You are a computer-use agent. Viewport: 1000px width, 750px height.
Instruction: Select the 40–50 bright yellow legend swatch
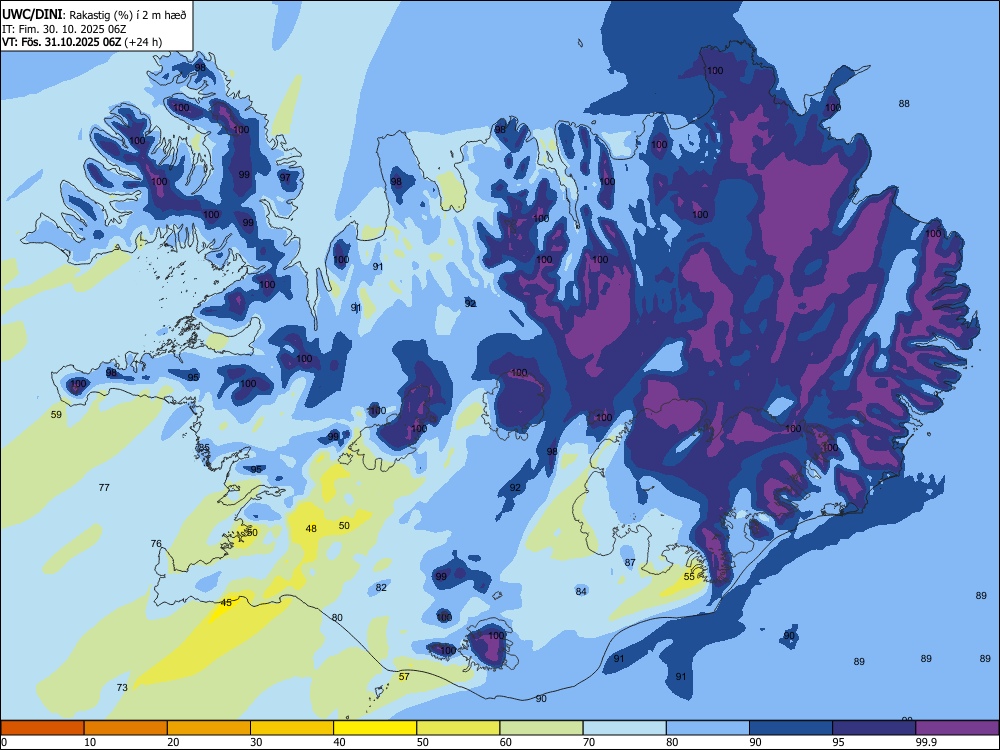pos(375,728)
